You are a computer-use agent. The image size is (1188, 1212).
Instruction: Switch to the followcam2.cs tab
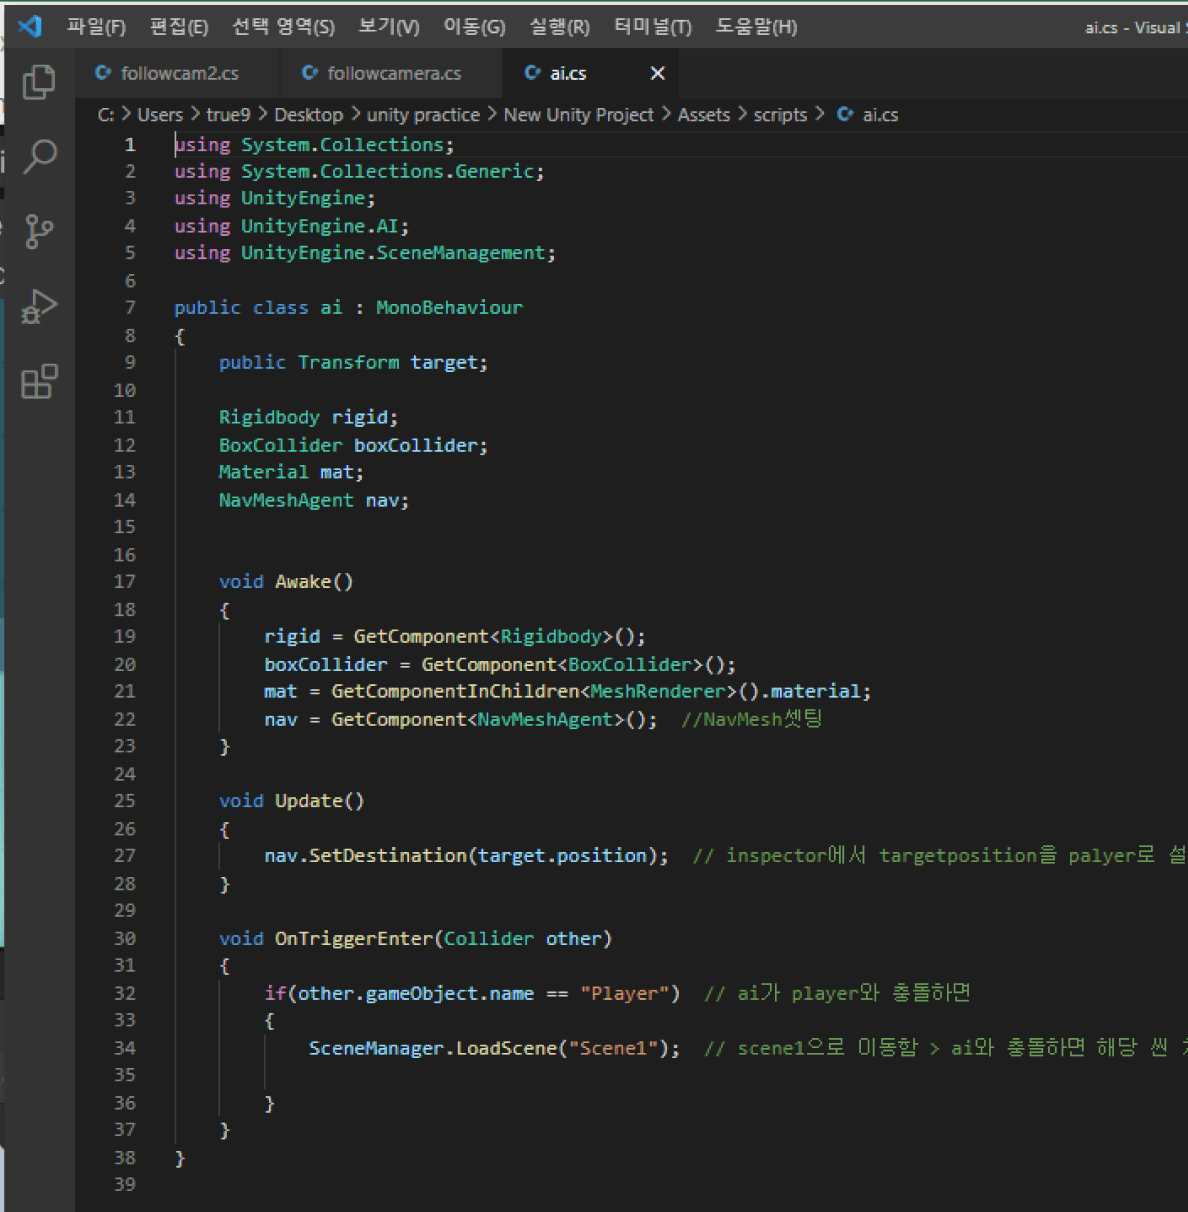coord(179,73)
